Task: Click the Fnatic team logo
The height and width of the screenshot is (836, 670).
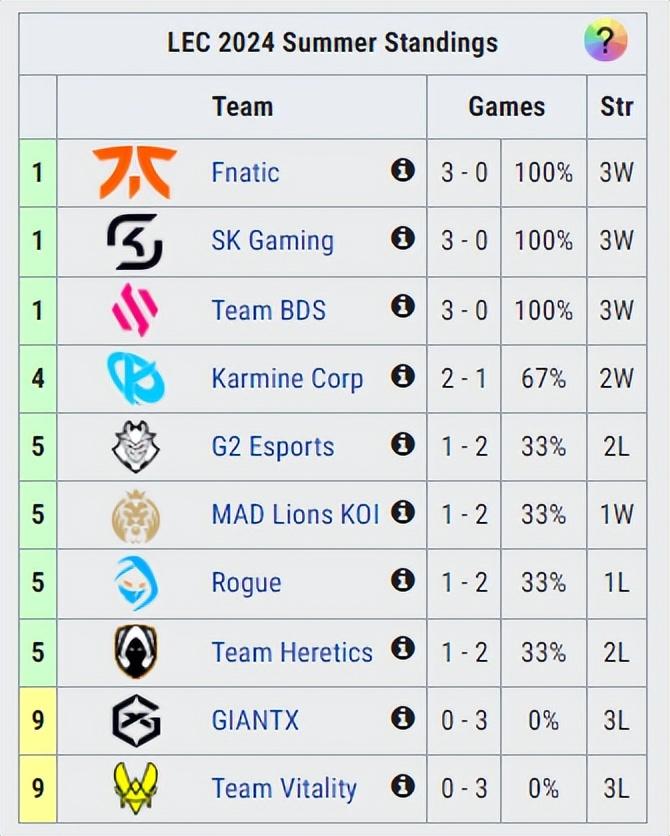Action: point(135,172)
